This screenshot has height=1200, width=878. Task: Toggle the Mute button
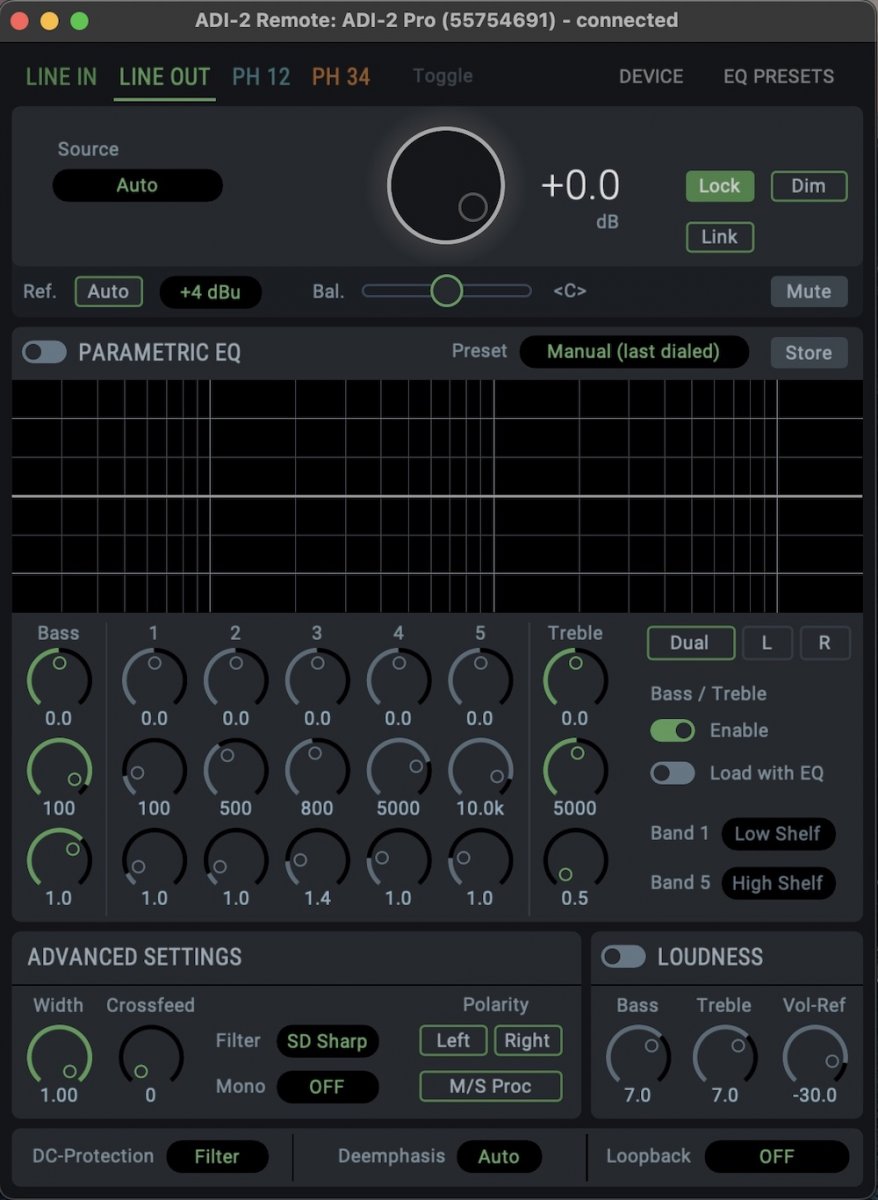point(809,291)
